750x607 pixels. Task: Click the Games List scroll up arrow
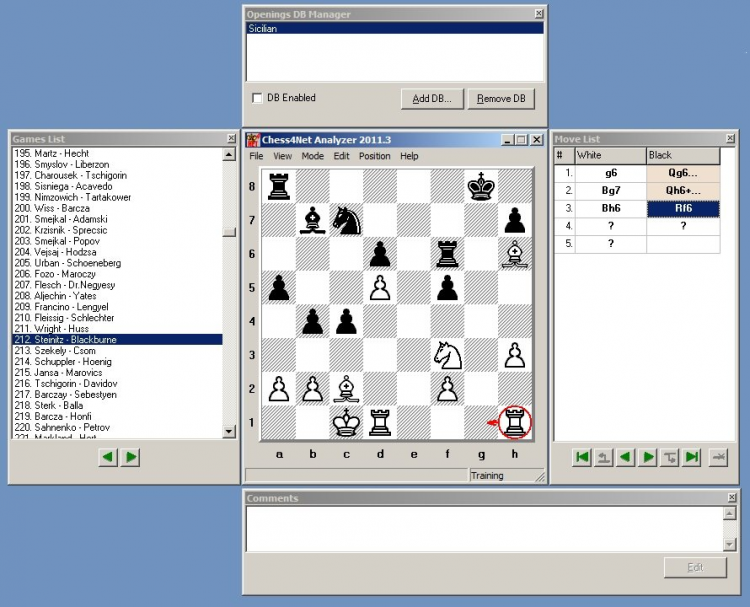[x=229, y=155]
